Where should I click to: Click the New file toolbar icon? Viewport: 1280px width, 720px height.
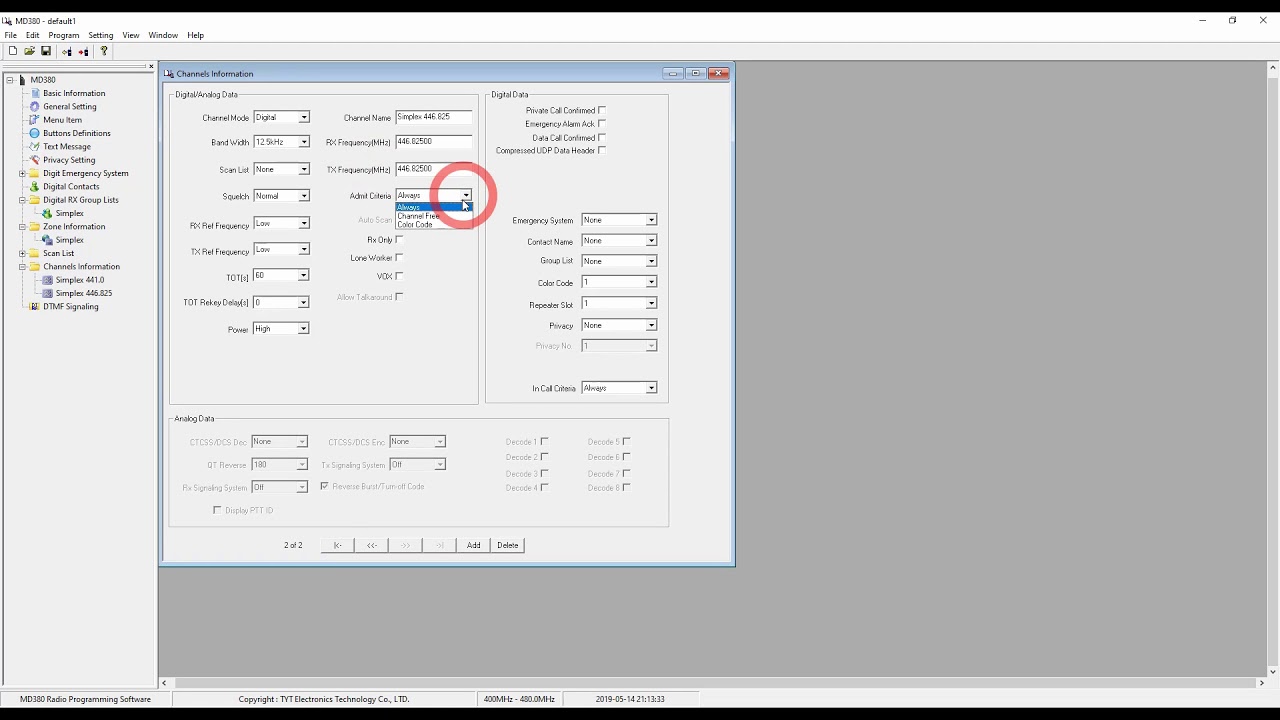click(12, 51)
